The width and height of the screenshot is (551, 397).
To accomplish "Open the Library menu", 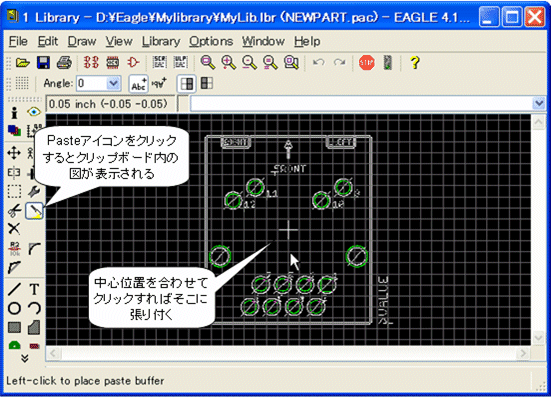I will [161, 41].
